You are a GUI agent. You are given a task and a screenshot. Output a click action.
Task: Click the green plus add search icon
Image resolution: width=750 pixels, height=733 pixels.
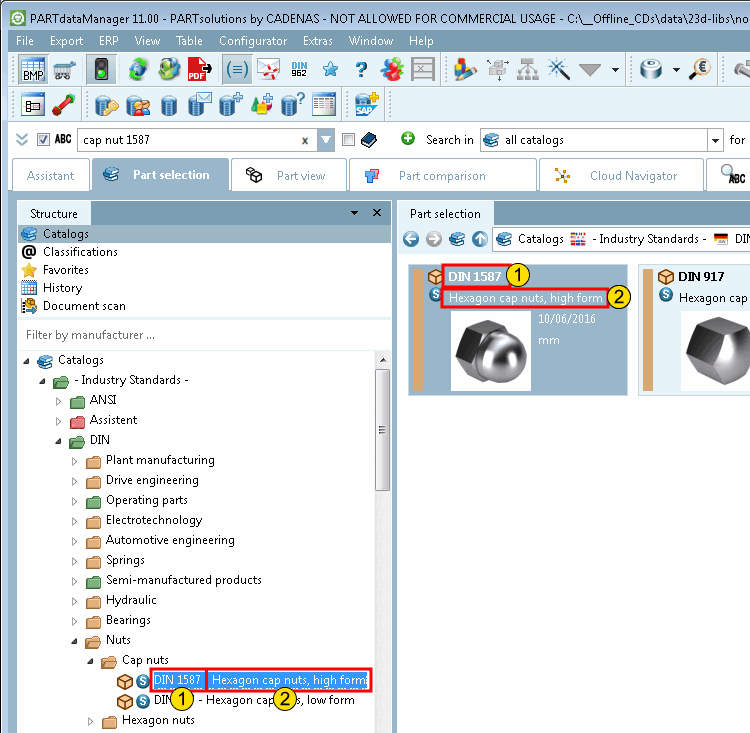[408, 139]
